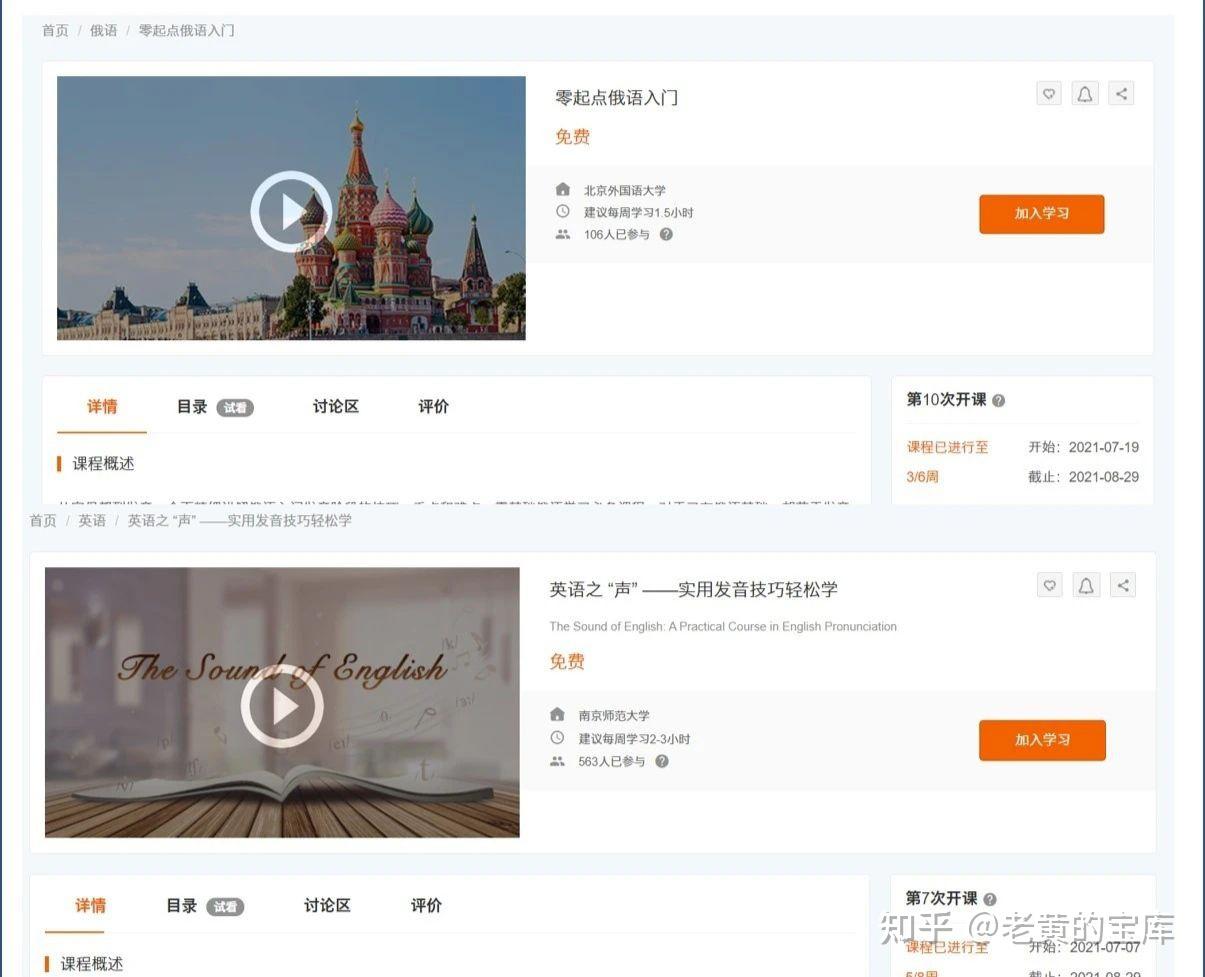Open 评价 tab in English course
The image size is (1205, 977).
(426, 905)
